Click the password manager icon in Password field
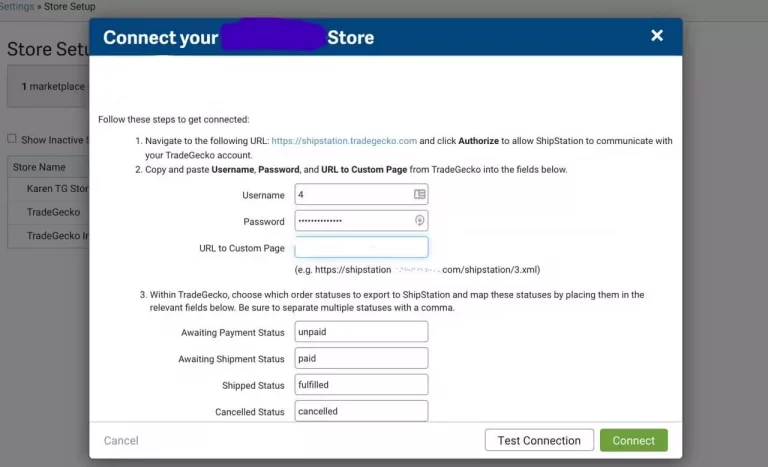The image size is (768, 467). [x=419, y=221]
